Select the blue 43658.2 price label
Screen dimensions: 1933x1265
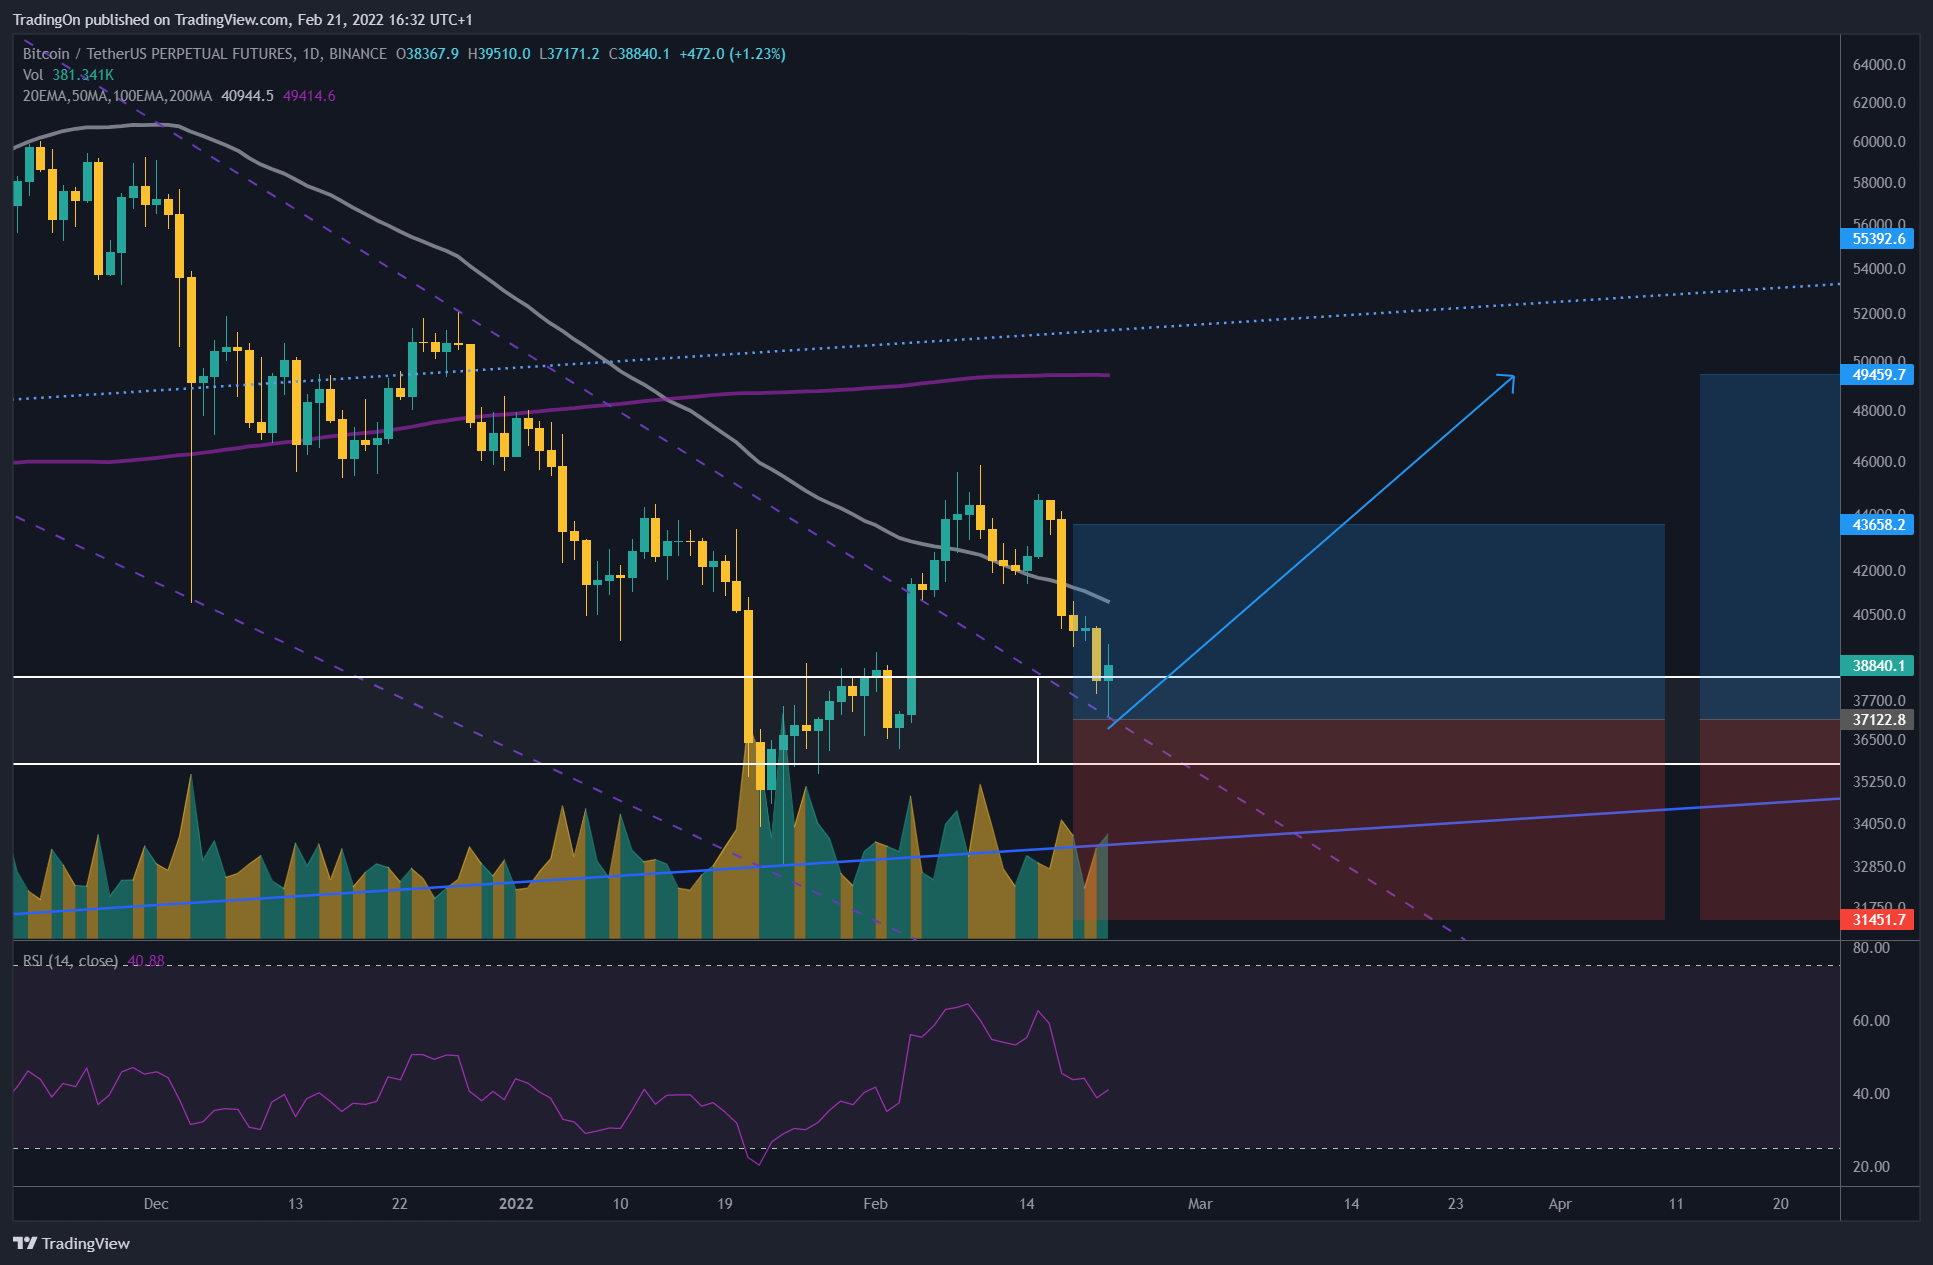[1877, 524]
